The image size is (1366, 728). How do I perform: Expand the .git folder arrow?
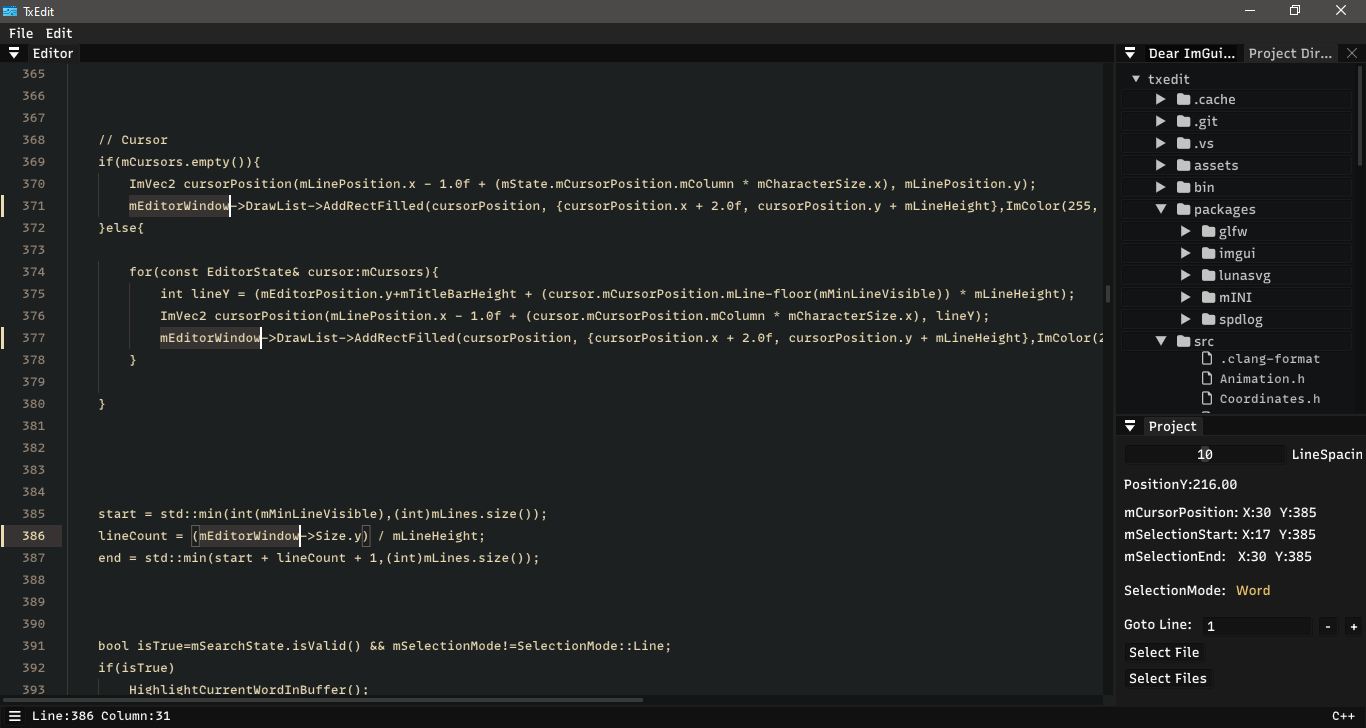point(1160,121)
